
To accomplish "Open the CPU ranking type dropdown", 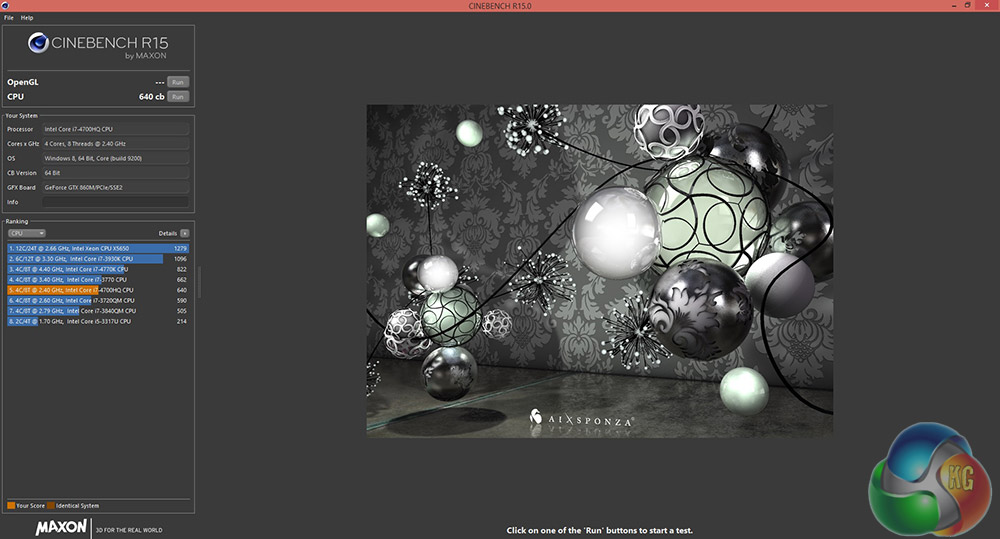I will pyautogui.click(x=27, y=233).
